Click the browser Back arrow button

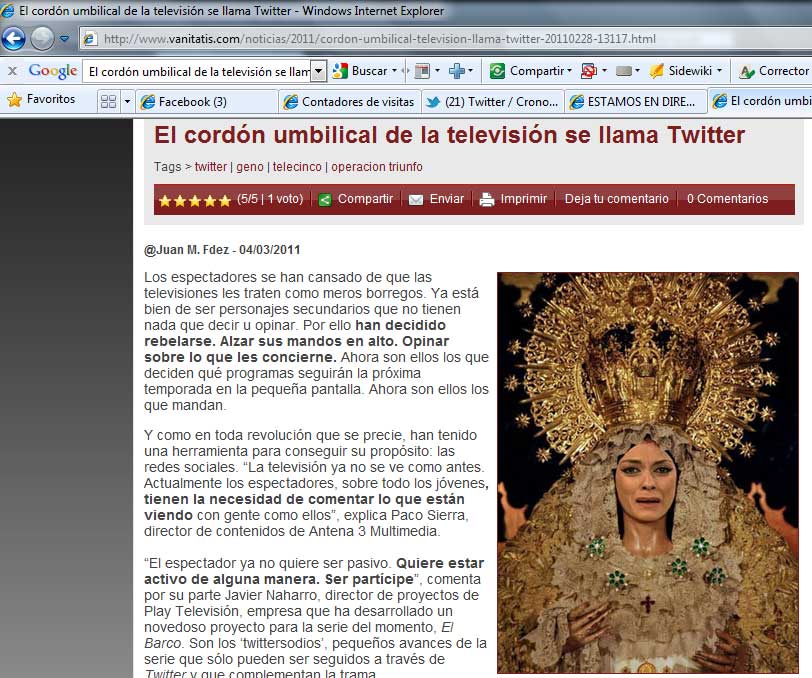pyautogui.click(x=14, y=39)
